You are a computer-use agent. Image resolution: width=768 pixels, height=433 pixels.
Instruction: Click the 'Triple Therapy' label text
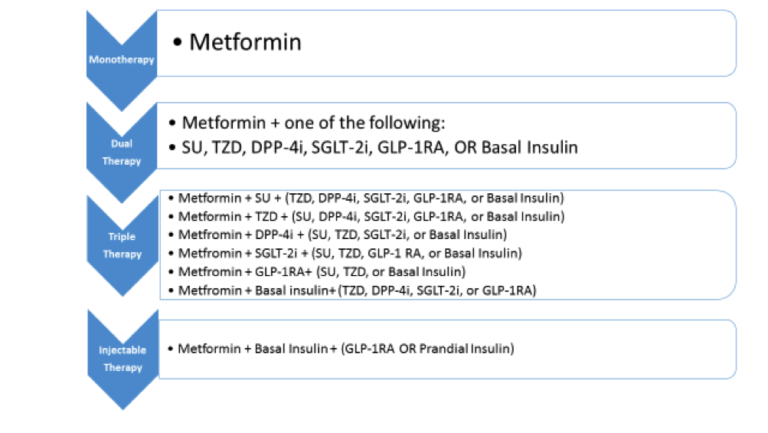122,245
